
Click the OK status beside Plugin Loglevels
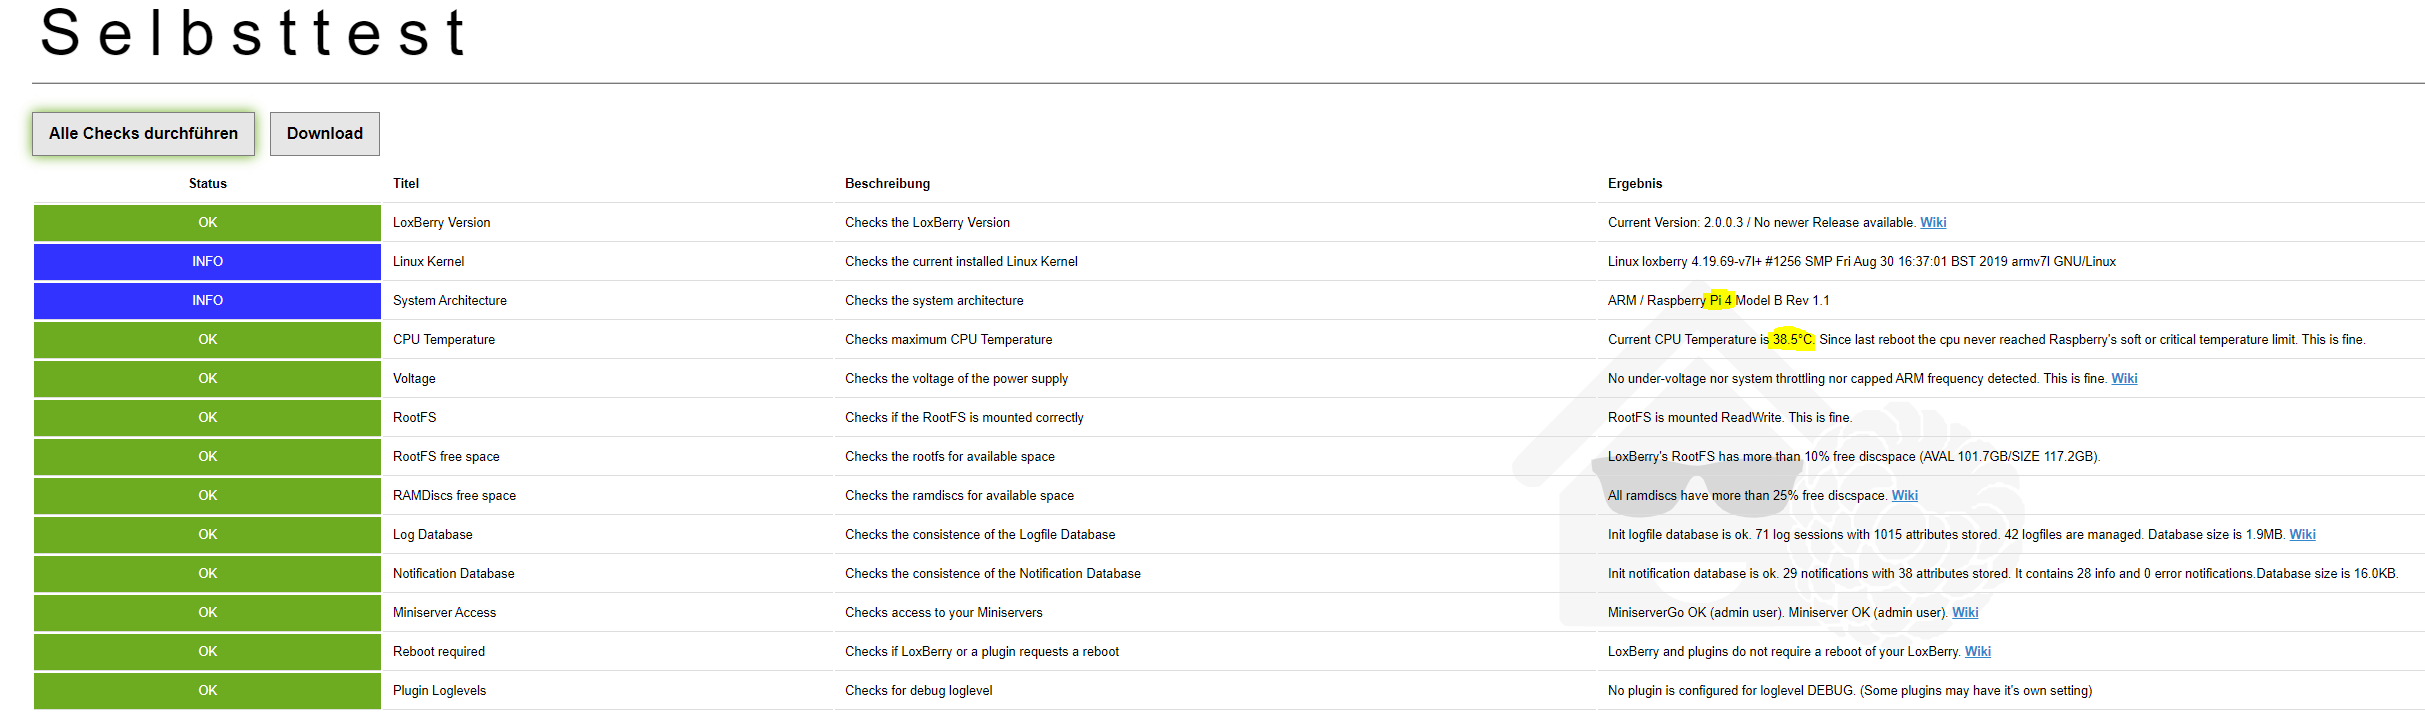pyautogui.click(x=207, y=691)
